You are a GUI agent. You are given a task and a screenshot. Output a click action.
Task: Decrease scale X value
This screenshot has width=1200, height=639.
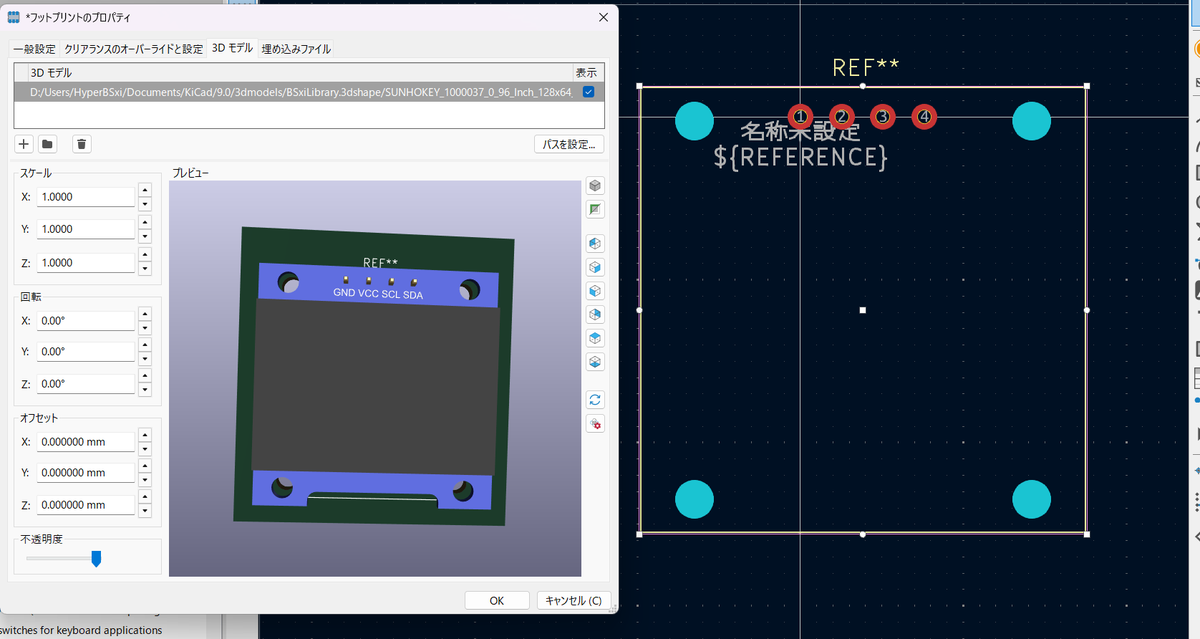click(144, 203)
